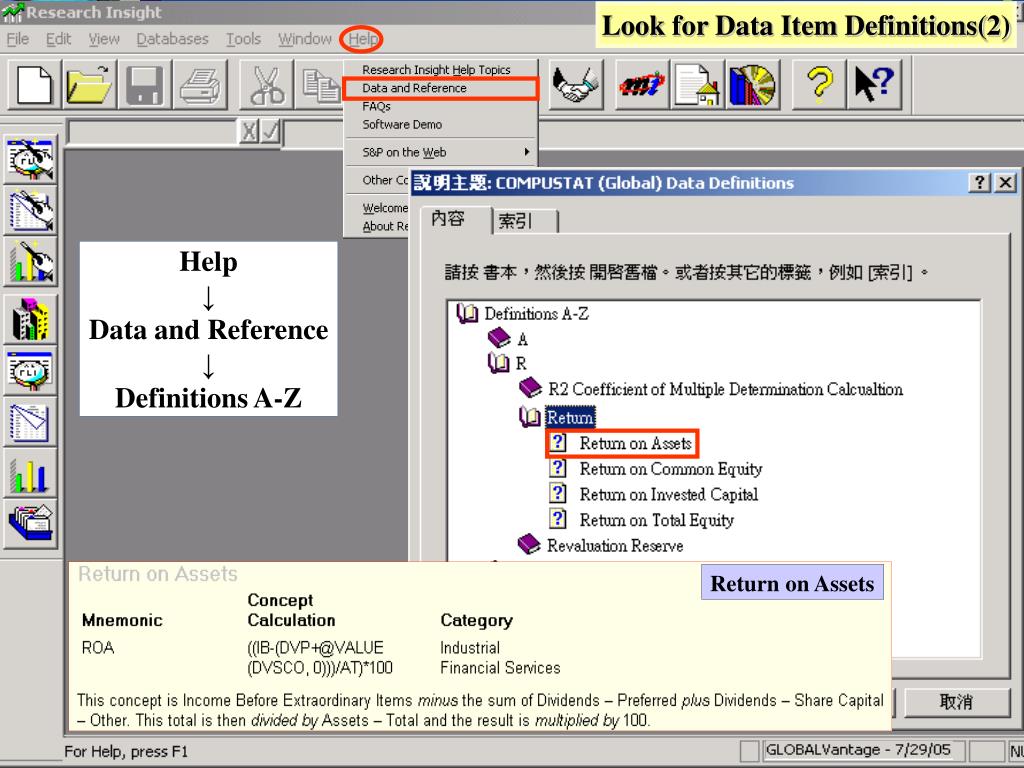This screenshot has width=1024, height=768.
Task: Collapse the open book R
Action: pyautogui.click(x=499, y=363)
